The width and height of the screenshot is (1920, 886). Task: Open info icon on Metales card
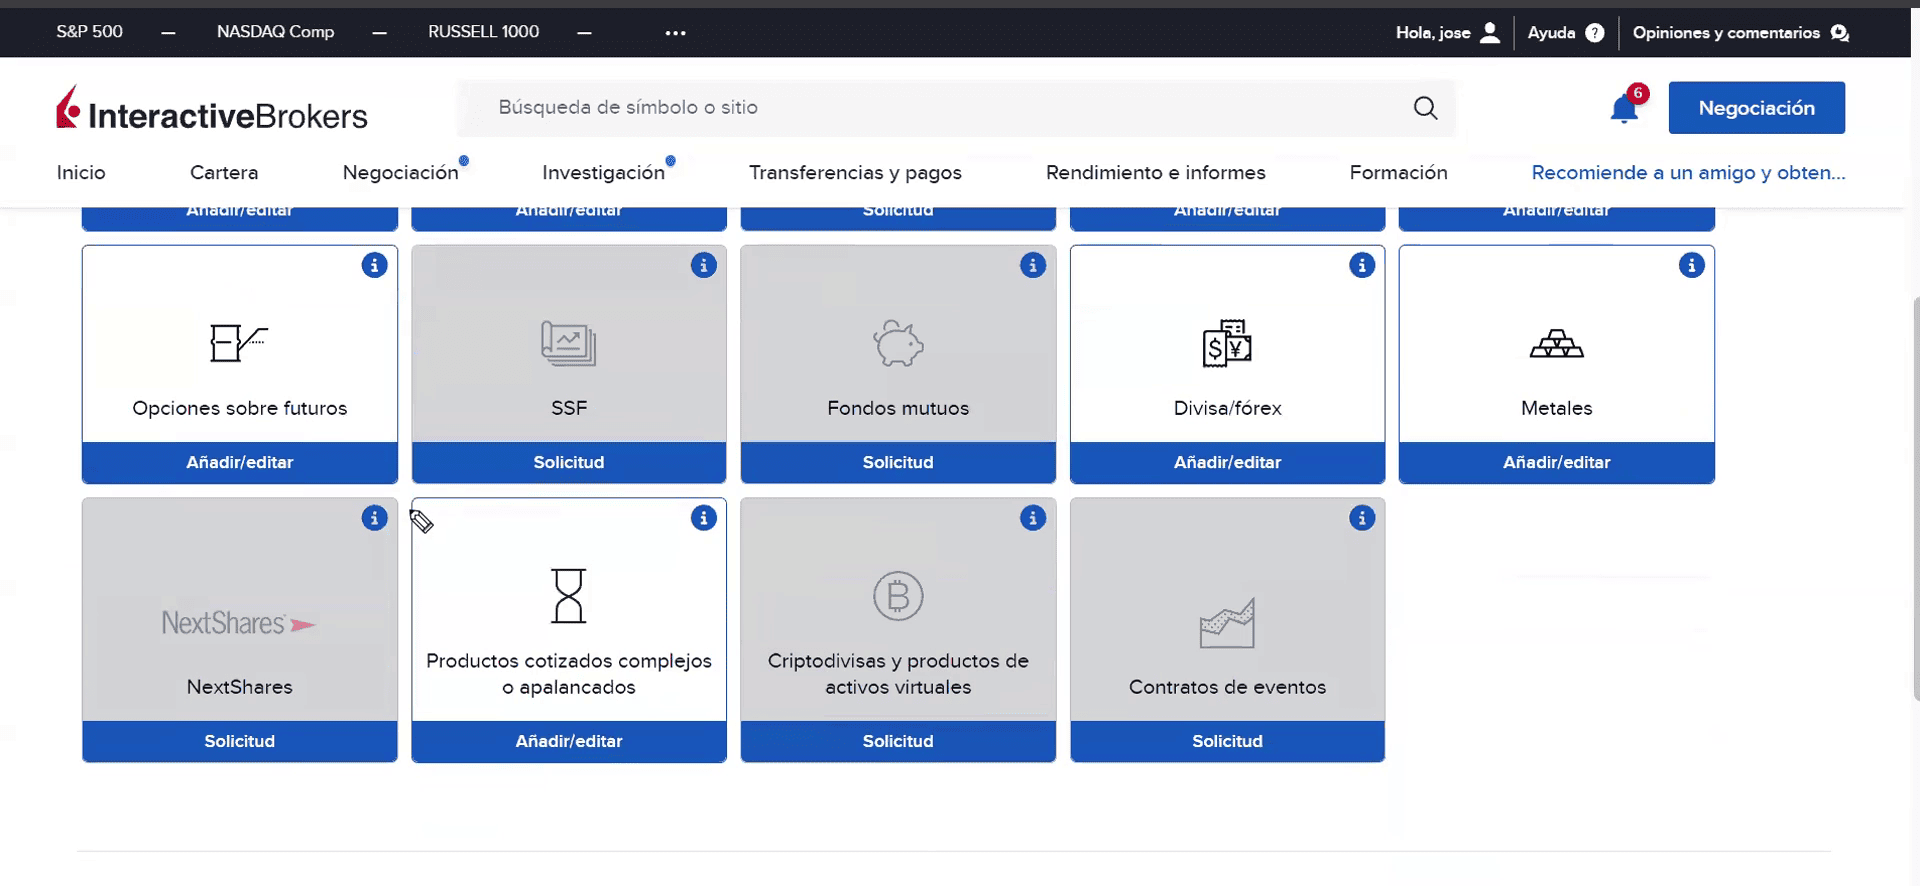(1691, 266)
